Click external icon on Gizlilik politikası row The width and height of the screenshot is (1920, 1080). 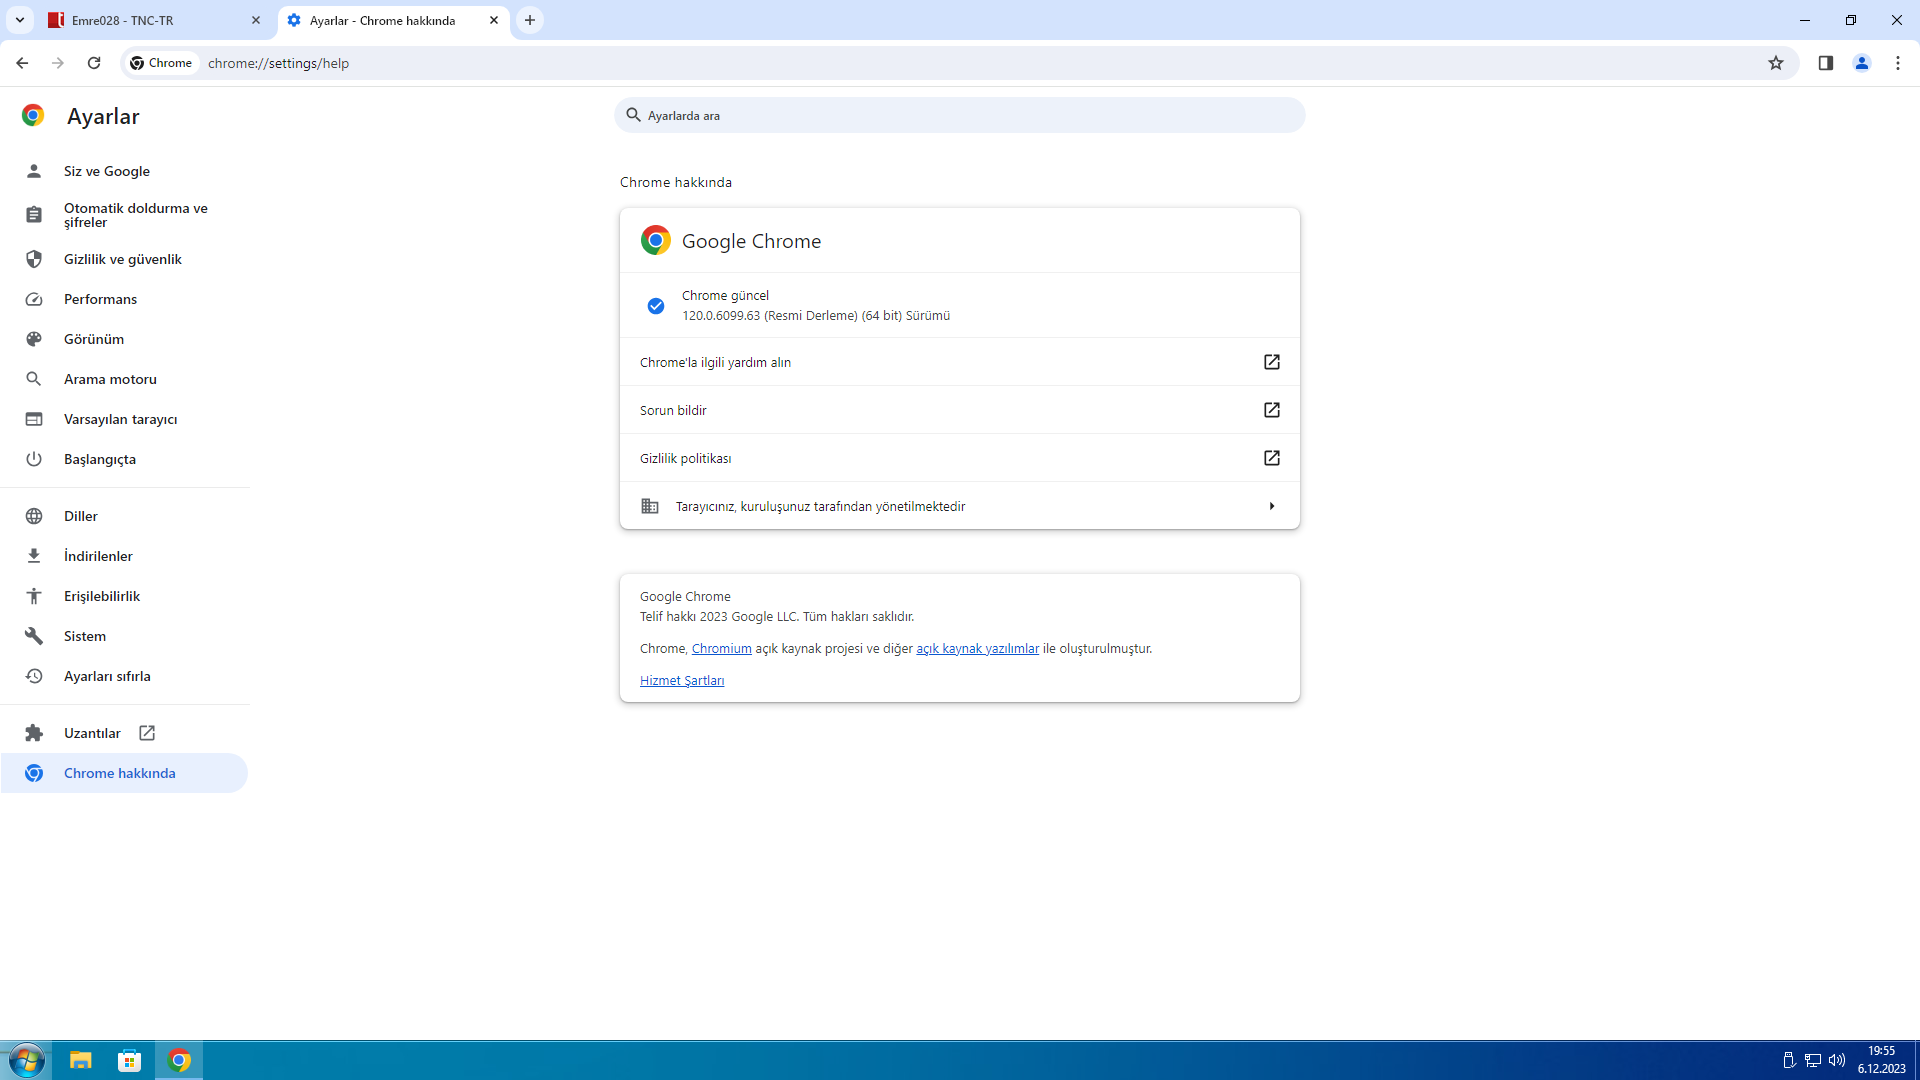click(1272, 458)
